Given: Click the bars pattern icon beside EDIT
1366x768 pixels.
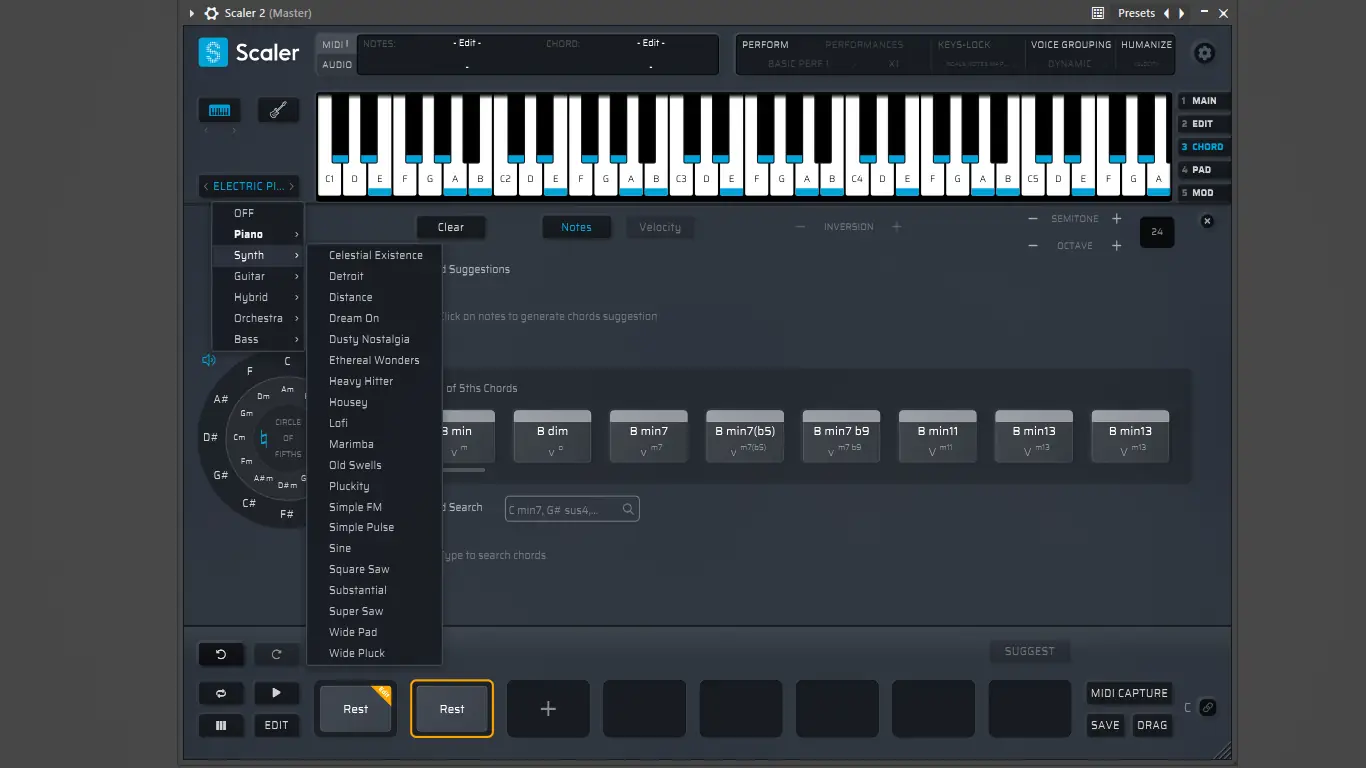Looking at the screenshot, I should click(x=221, y=725).
